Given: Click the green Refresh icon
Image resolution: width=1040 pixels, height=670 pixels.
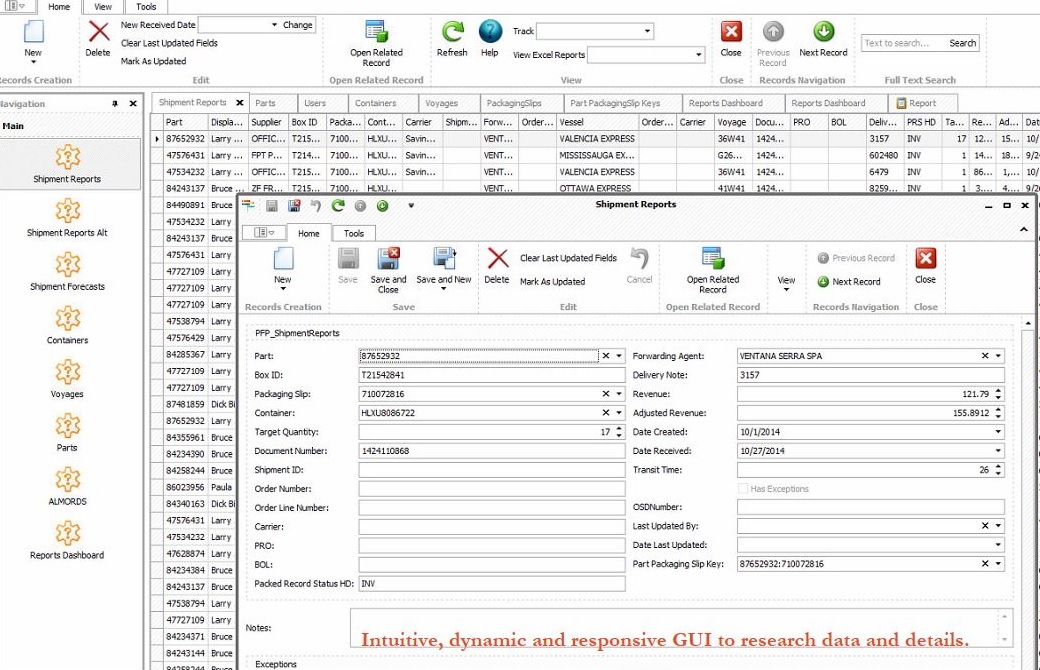Looking at the screenshot, I should tap(452, 32).
